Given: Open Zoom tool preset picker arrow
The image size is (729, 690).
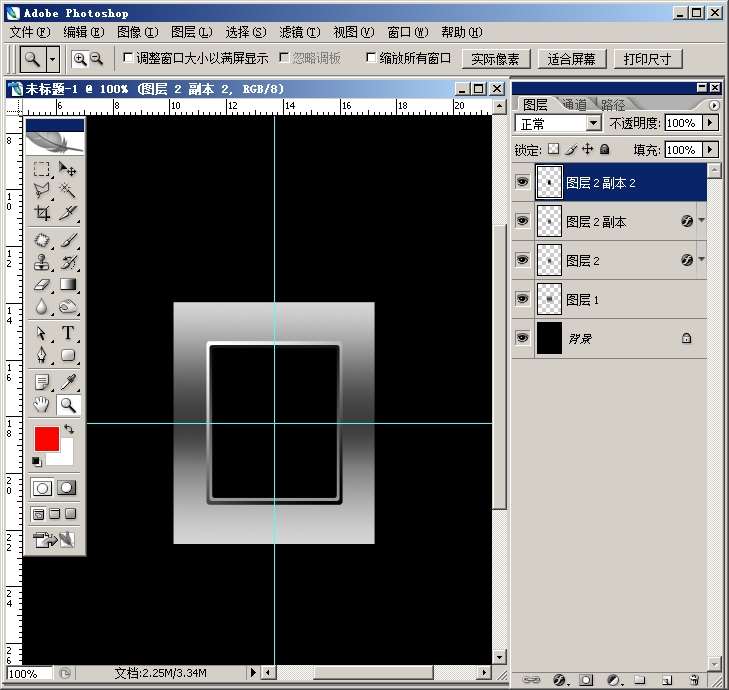Looking at the screenshot, I should (53, 59).
